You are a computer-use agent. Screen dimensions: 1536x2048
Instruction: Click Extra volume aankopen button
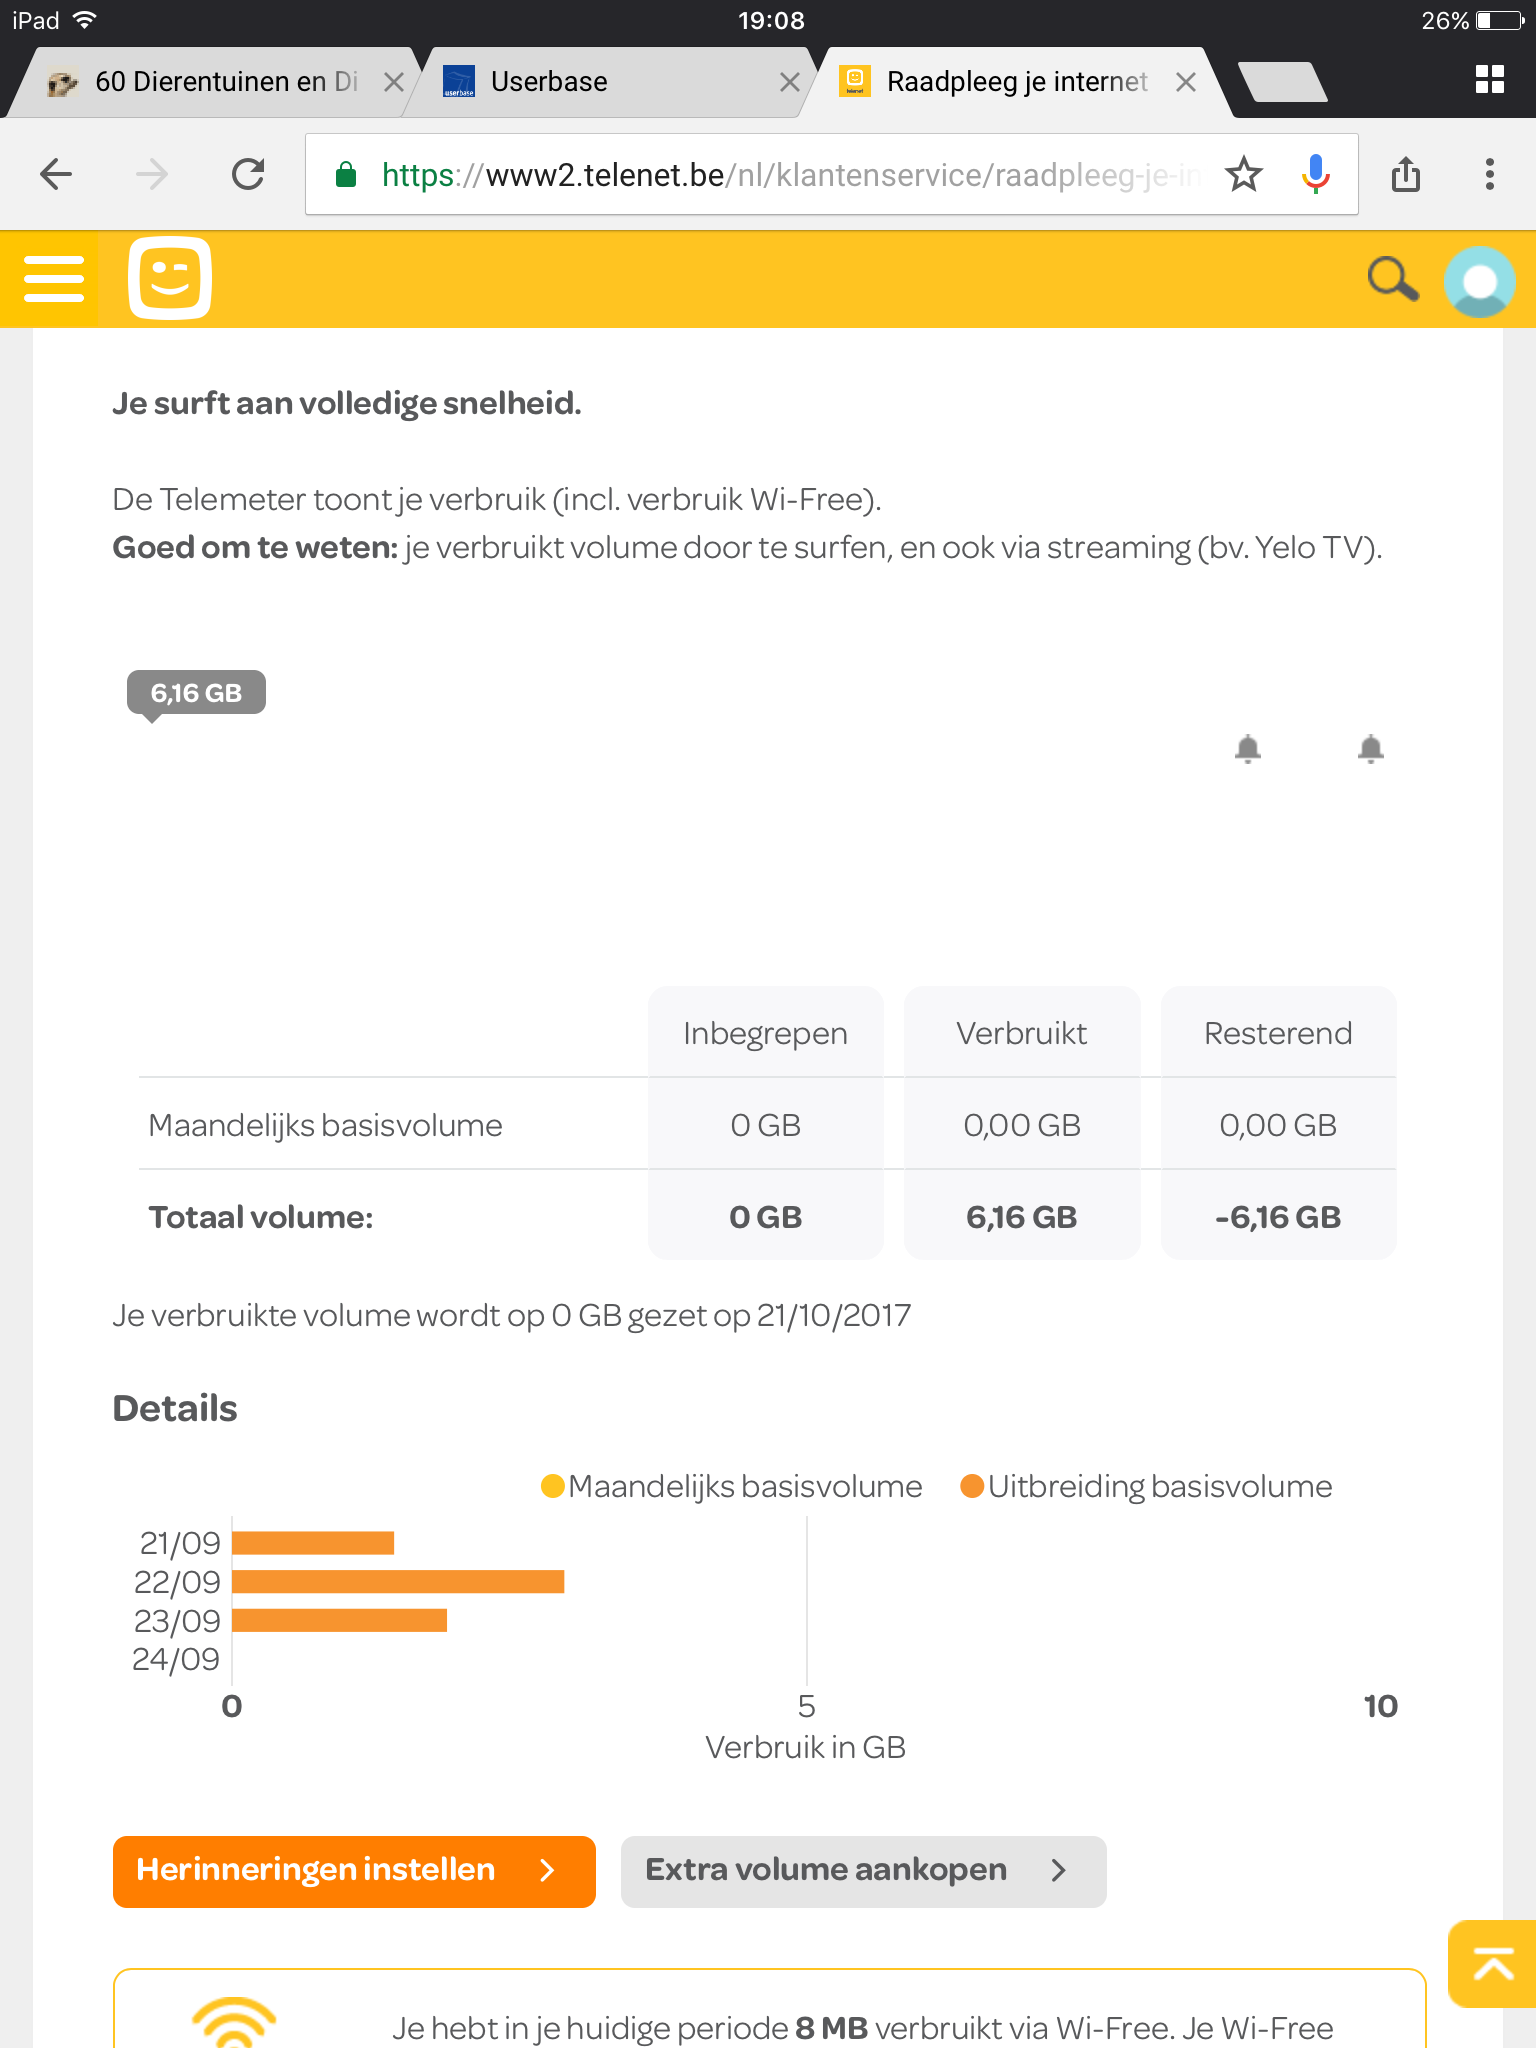(x=863, y=1870)
